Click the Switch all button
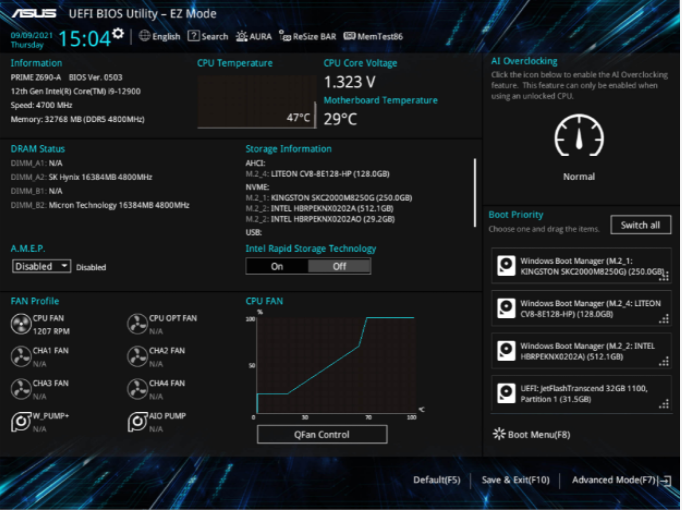 640,225
